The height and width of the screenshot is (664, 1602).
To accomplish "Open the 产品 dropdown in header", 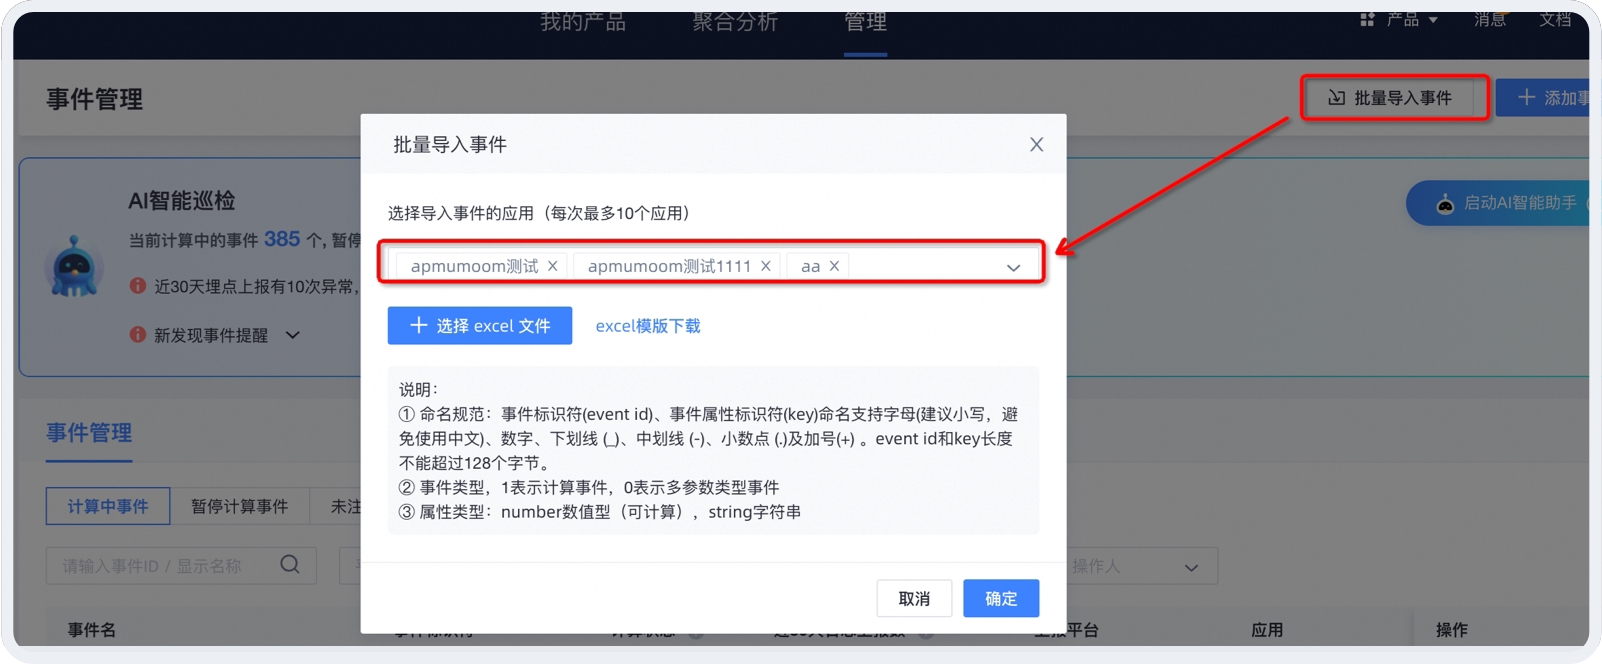I will [1399, 19].
